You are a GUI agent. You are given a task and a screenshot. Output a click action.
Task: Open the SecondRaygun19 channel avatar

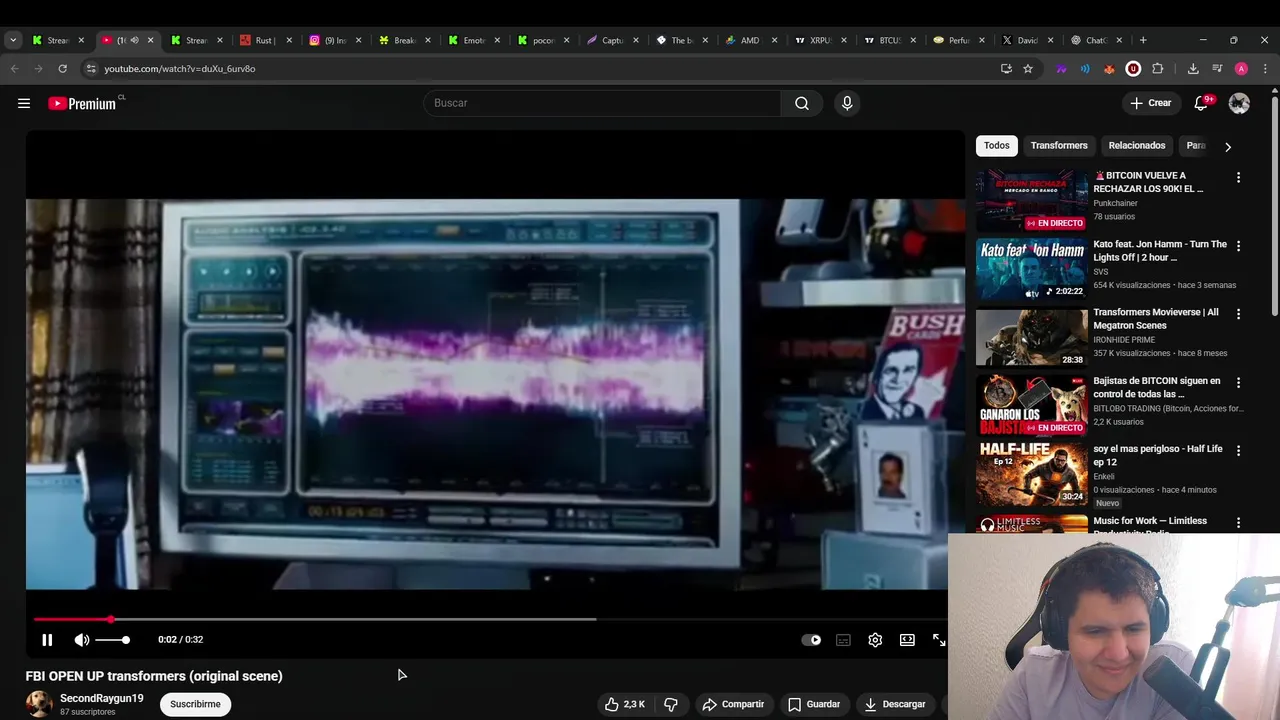[39, 704]
